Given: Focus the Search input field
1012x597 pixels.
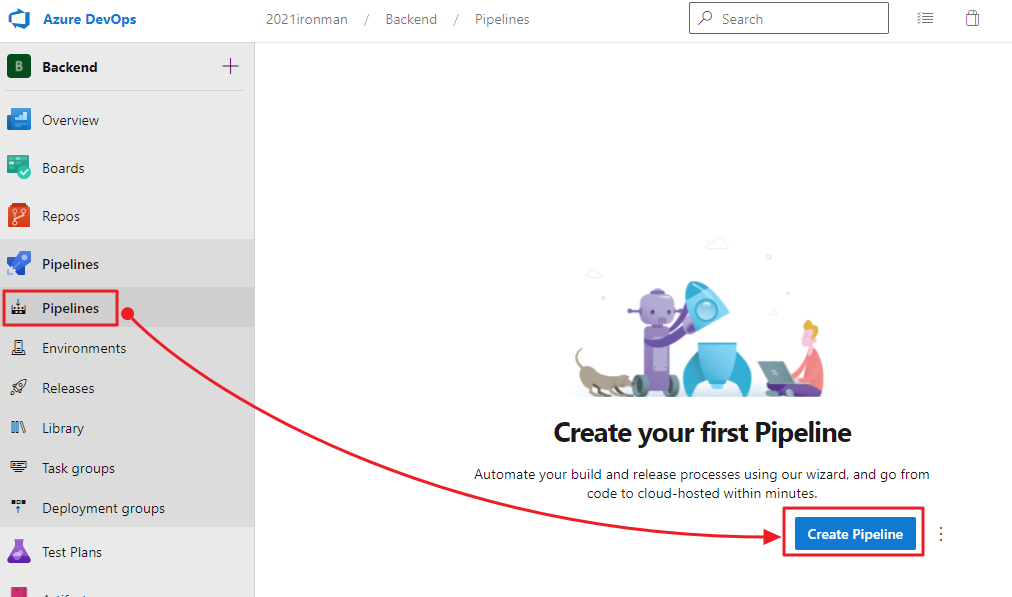Looking at the screenshot, I should (x=789, y=18).
